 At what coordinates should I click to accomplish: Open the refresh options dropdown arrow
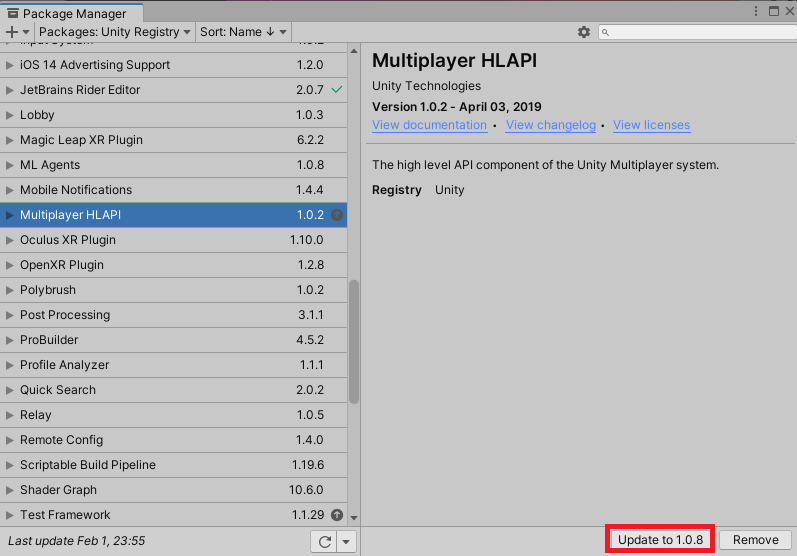(x=346, y=541)
